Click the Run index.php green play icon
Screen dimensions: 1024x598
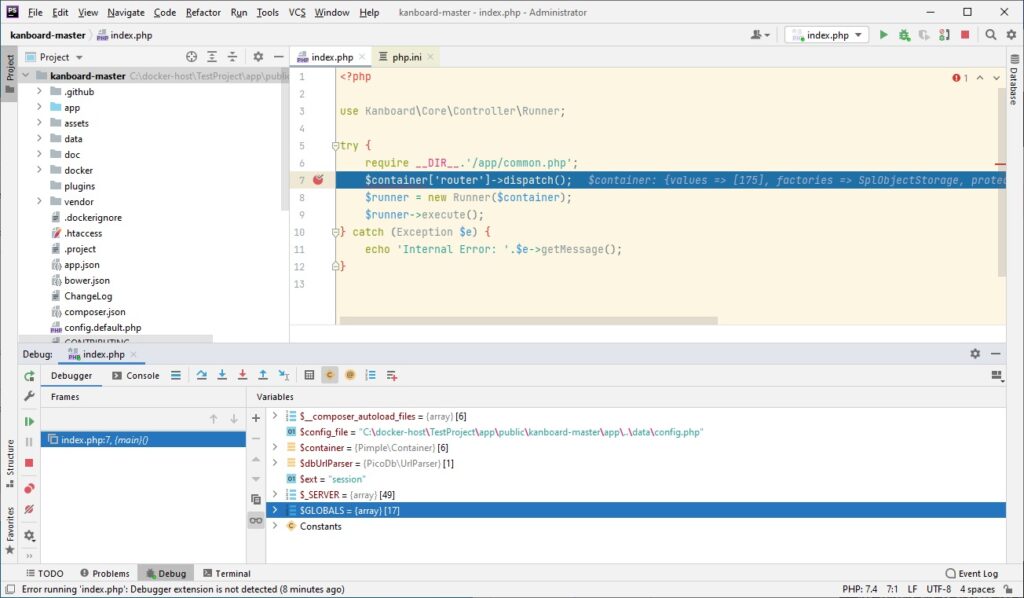tap(884, 35)
